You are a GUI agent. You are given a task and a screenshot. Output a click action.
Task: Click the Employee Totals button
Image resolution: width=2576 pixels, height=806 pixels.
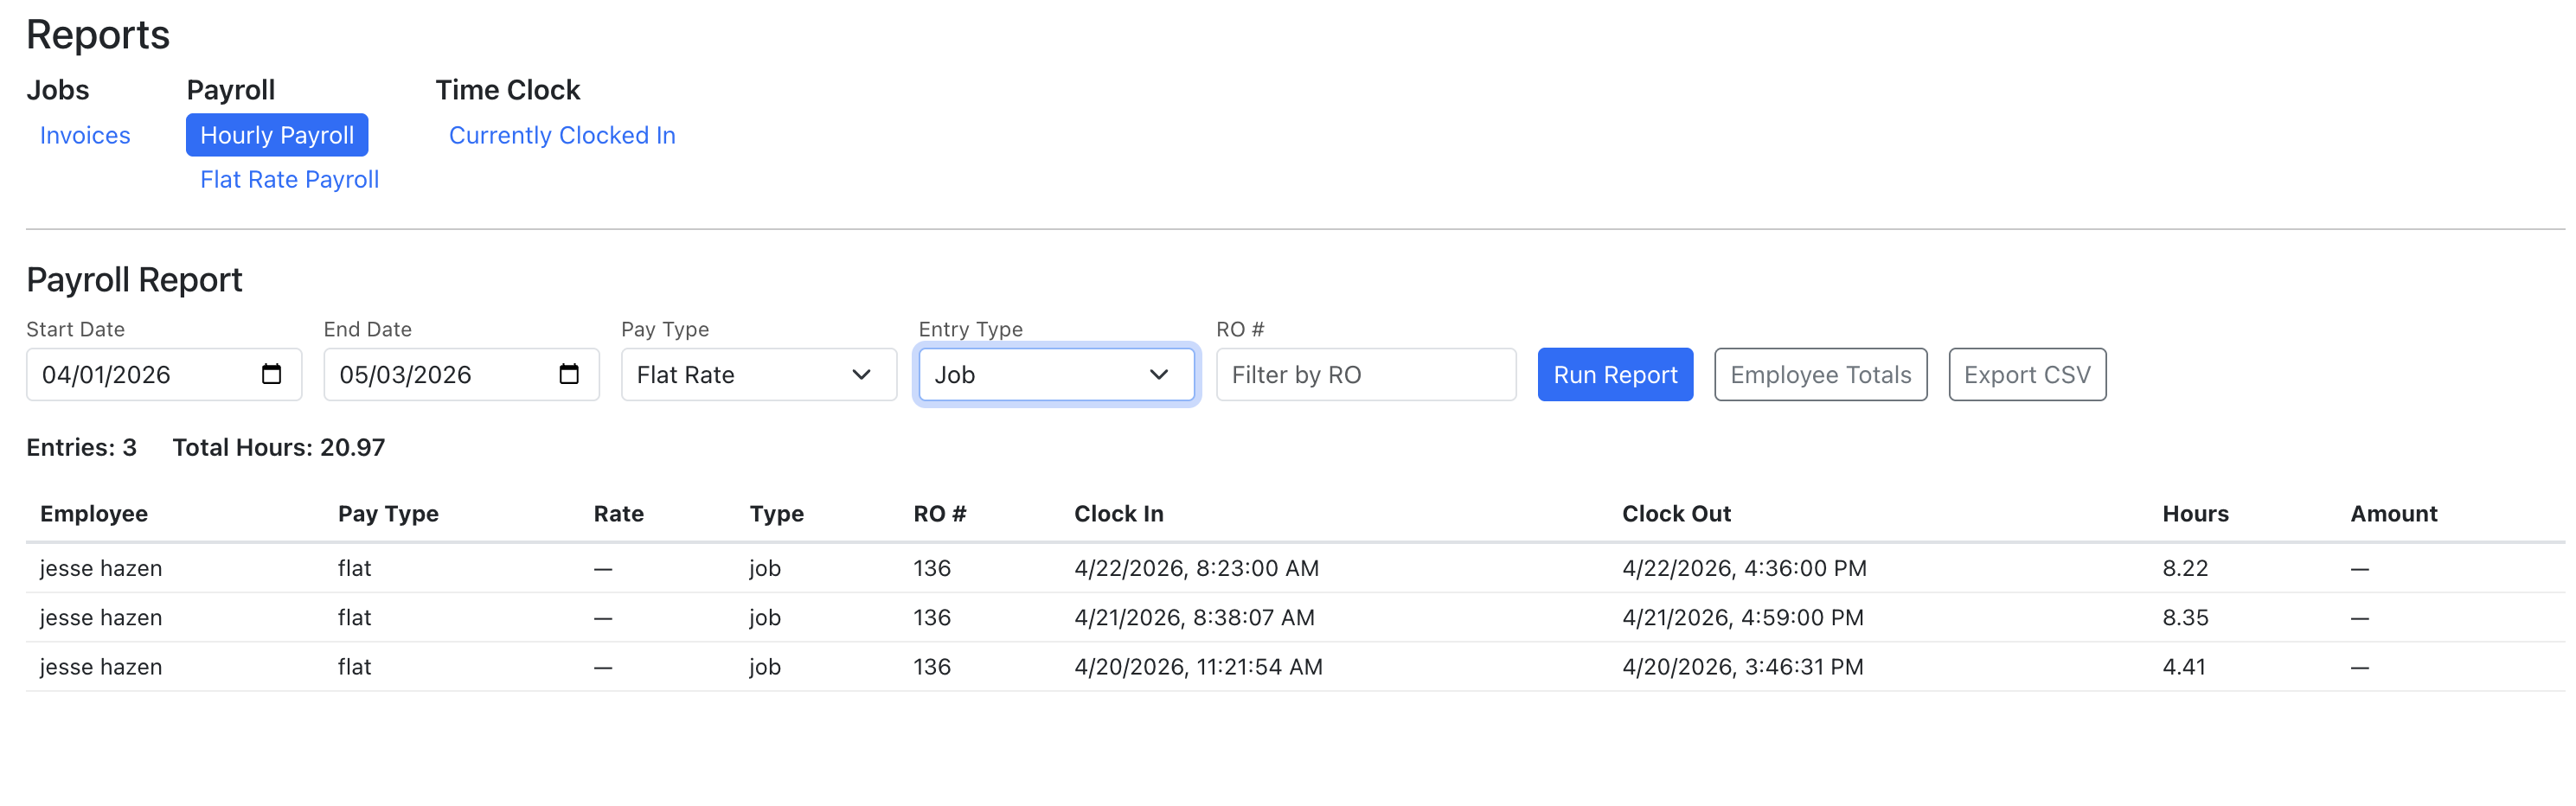tap(1820, 374)
